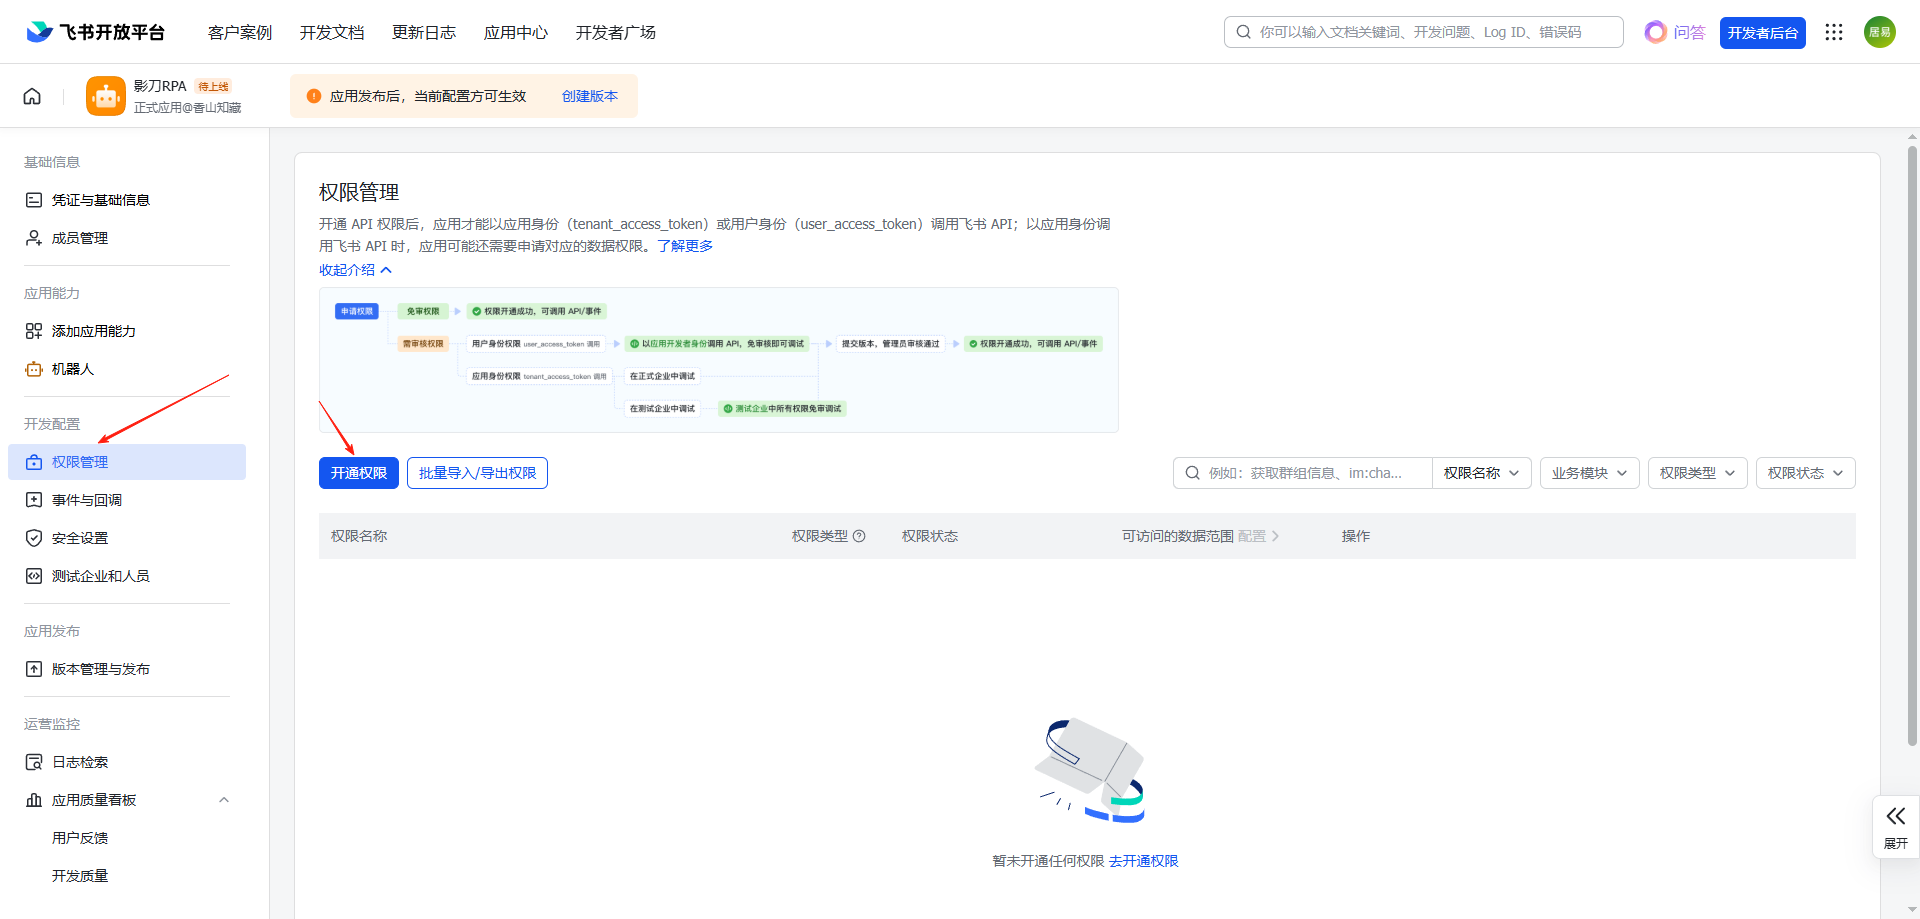Go to 版本管理与发布 in sidebar

pos(101,669)
